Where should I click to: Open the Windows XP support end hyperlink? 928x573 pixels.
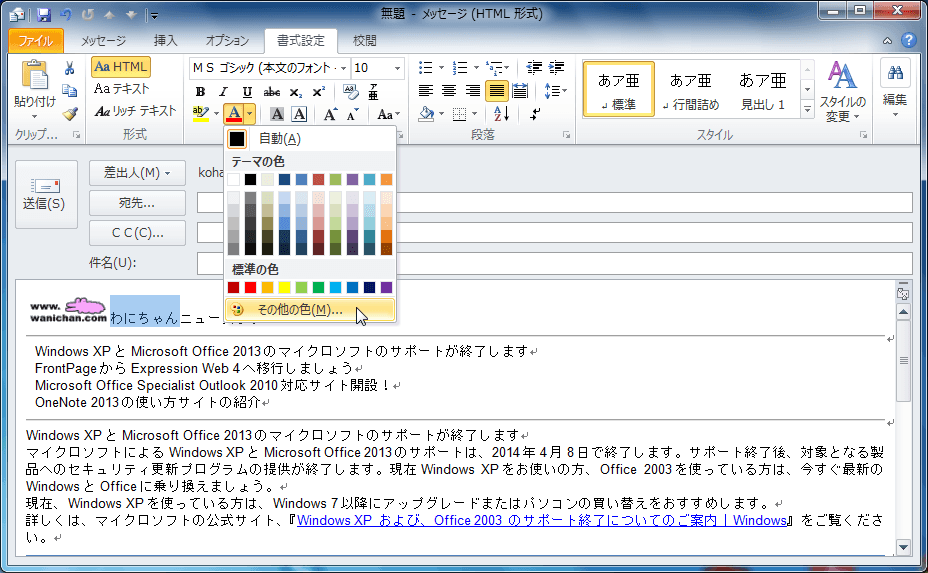(x=542, y=520)
